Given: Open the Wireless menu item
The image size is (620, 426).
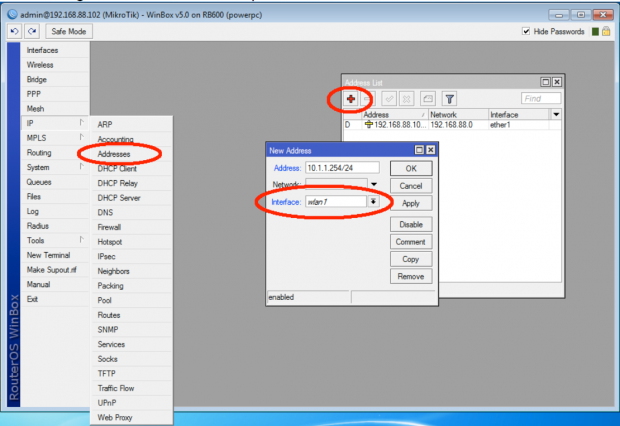Looking at the screenshot, I should coord(55,65).
